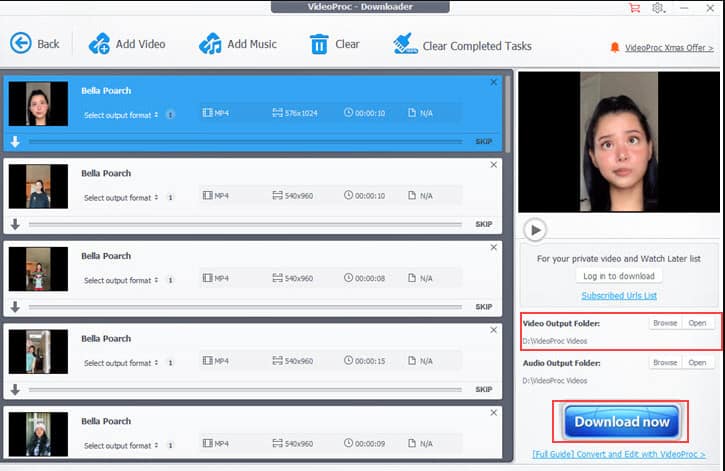Click the bell icon beside Xmas Offer
Image resolution: width=725 pixels, height=471 pixels.
(614, 47)
